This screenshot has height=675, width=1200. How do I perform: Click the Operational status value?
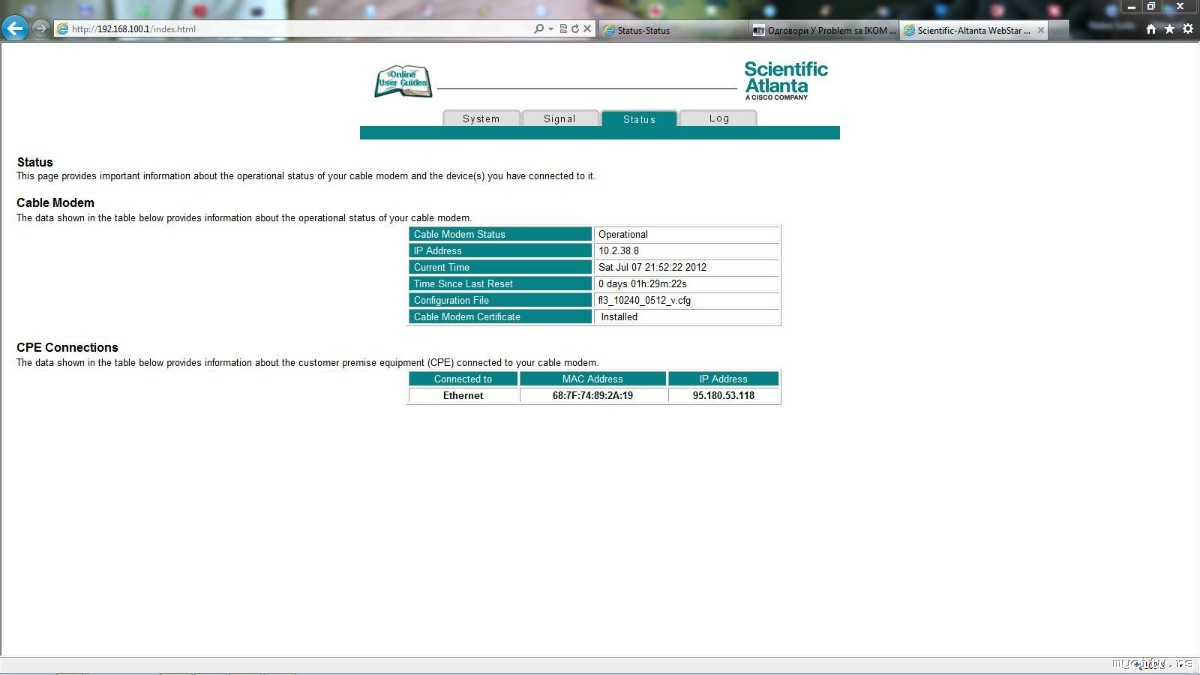pos(623,235)
